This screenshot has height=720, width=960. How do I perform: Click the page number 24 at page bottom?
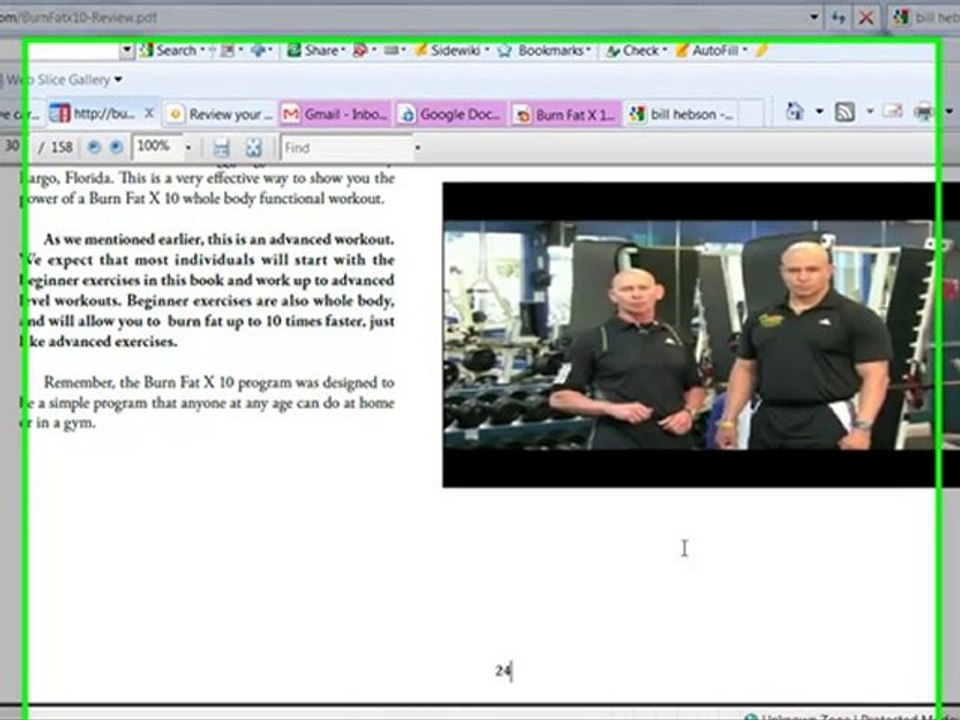(x=503, y=671)
